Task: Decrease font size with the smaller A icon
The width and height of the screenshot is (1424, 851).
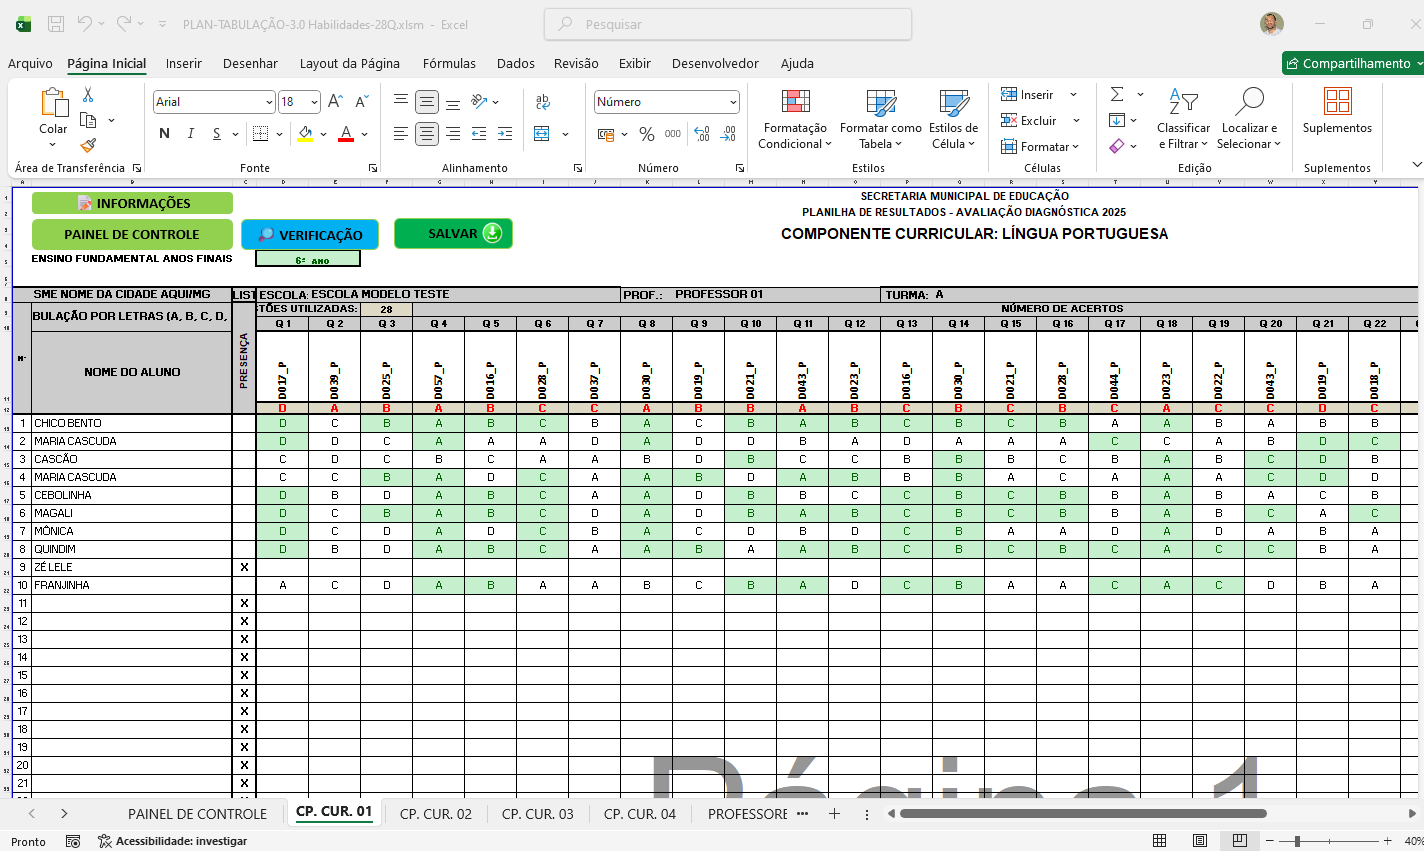Action: click(362, 101)
